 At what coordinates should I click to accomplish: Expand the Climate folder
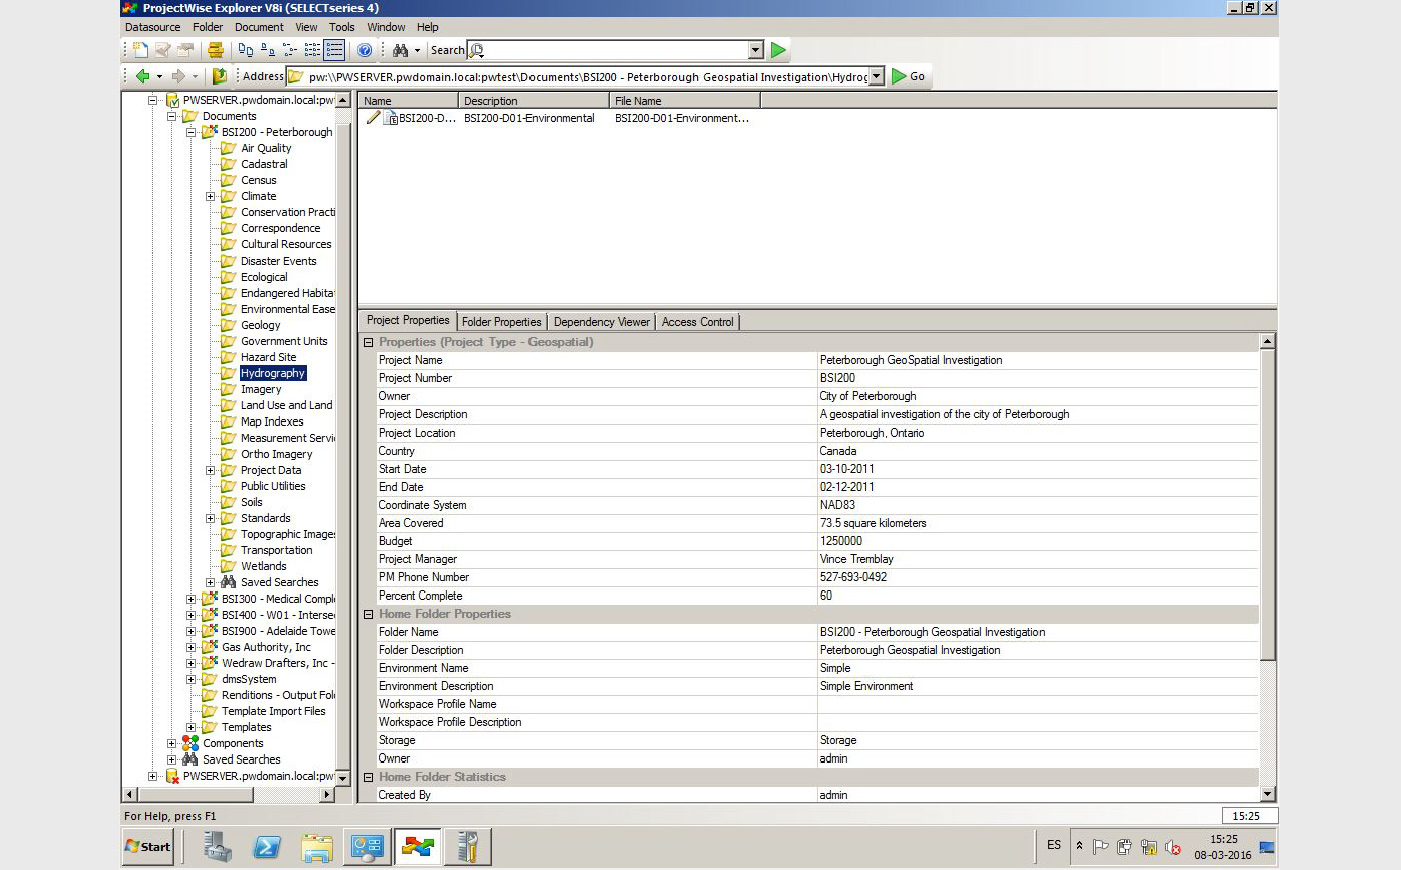(210, 196)
